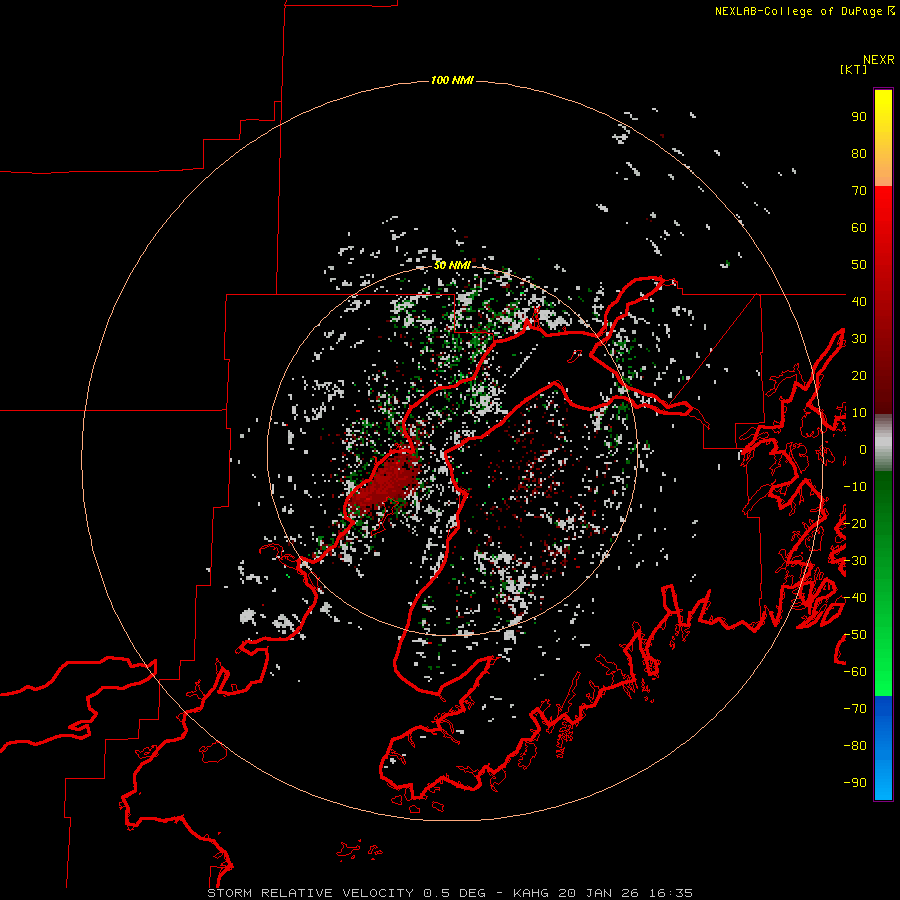Click the '-40' value on the velocity scale
The width and height of the screenshot is (900, 900).
coord(855,598)
